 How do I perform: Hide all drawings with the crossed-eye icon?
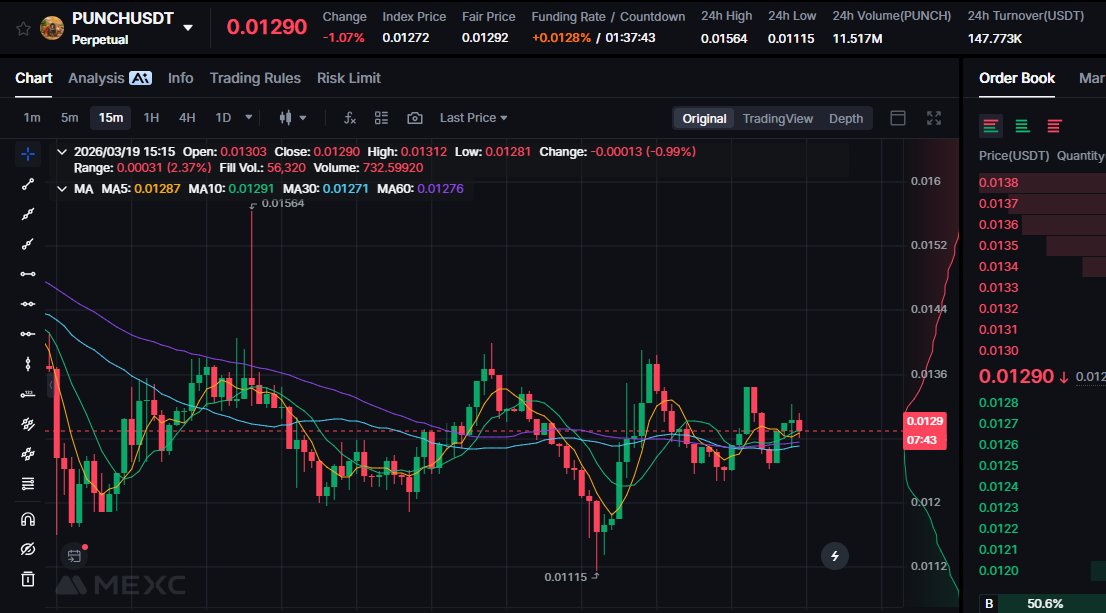[28, 550]
